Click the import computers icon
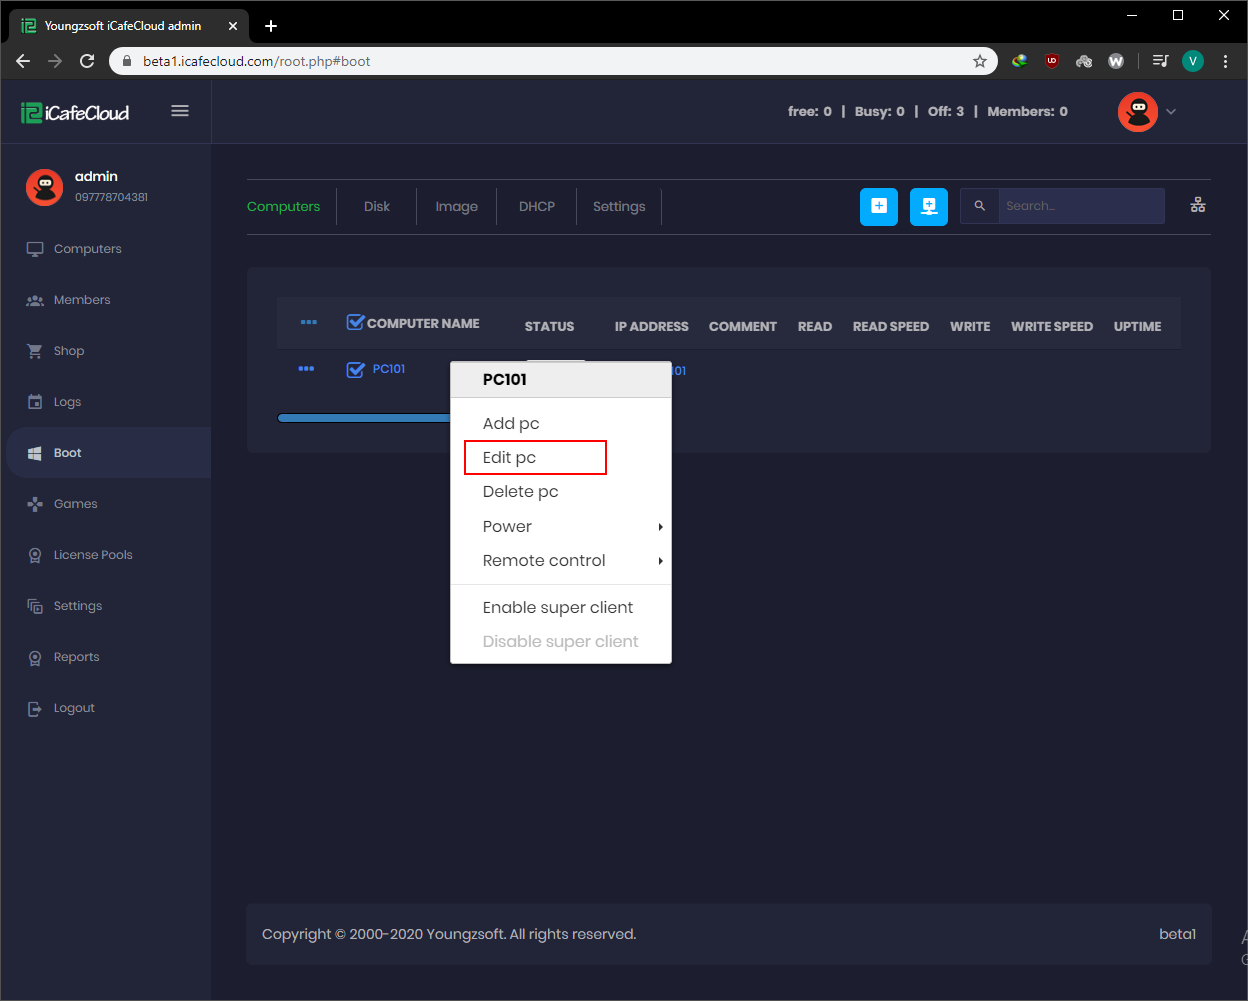1248x1001 pixels. click(929, 206)
